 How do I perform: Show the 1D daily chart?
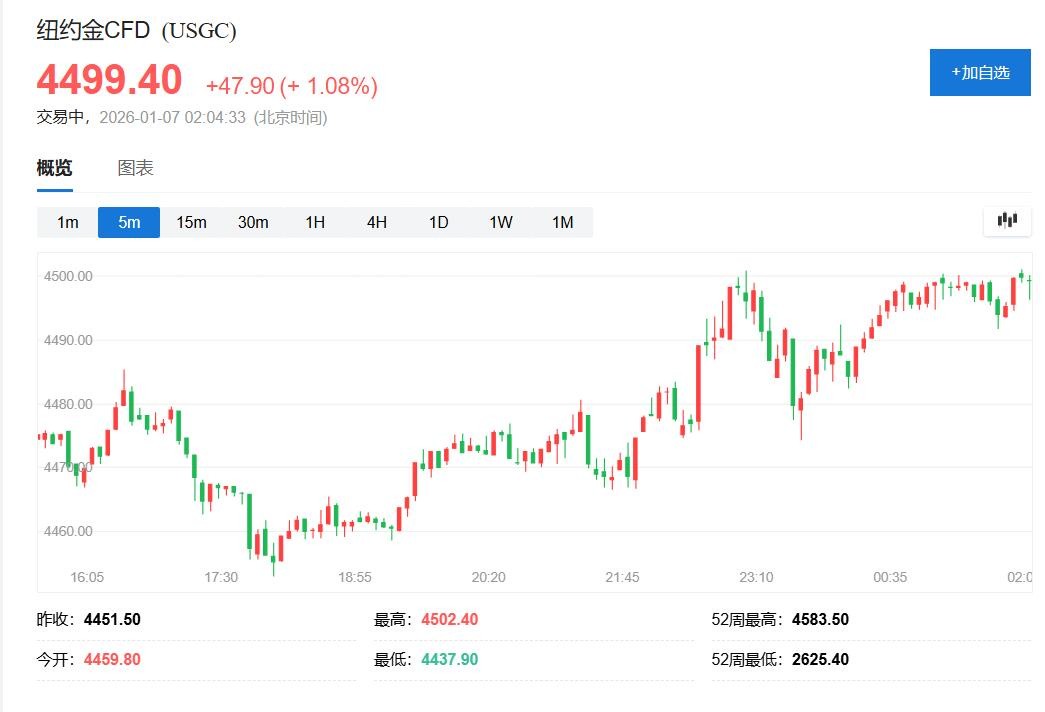(439, 222)
